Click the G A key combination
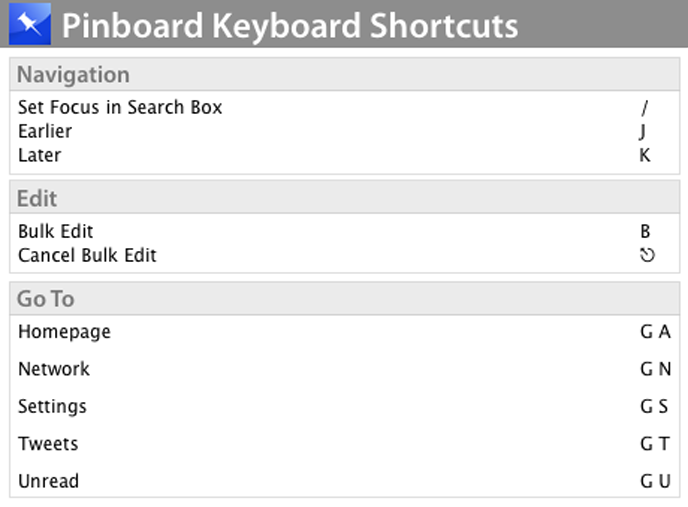Screen dimensions: 688x507 click(655, 332)
